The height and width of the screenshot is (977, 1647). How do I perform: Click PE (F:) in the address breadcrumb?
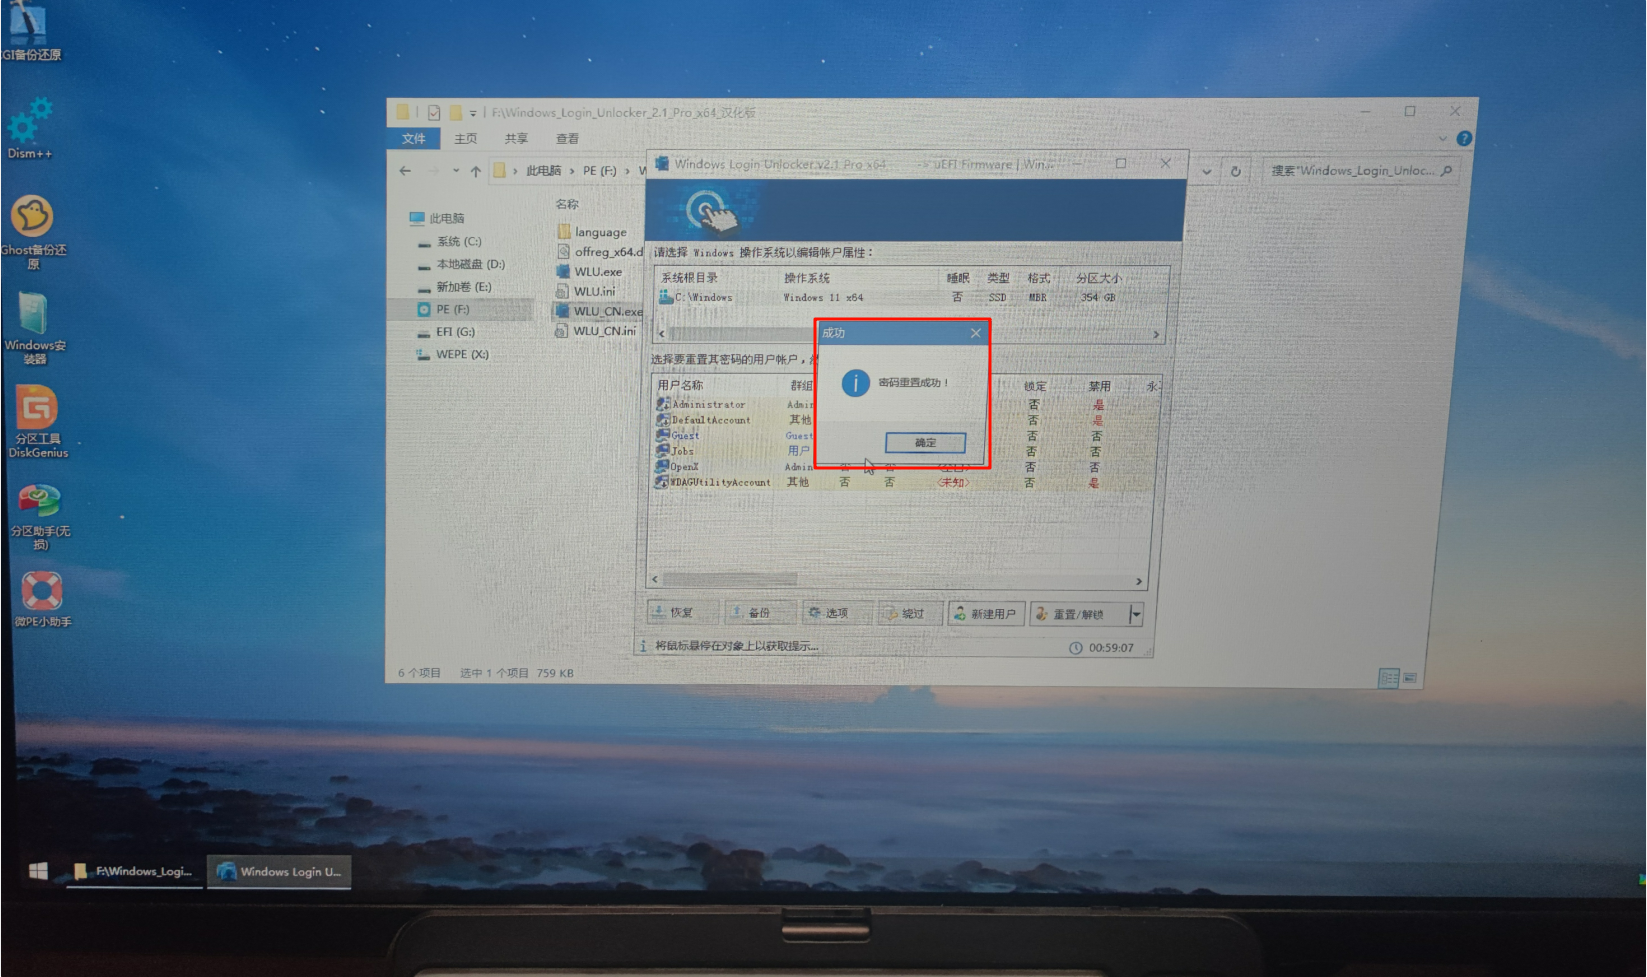pyautogui.click(x=599, y=171)
